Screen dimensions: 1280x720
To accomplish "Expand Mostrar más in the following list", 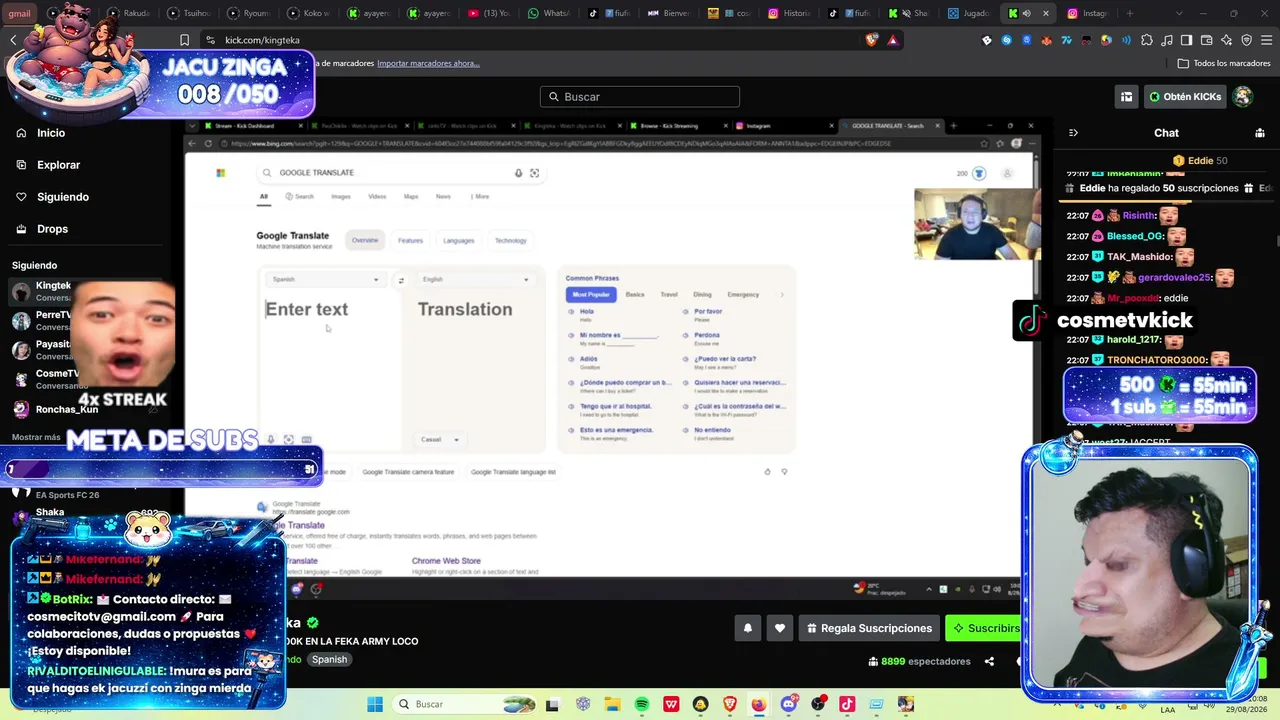I will [36, 437].
